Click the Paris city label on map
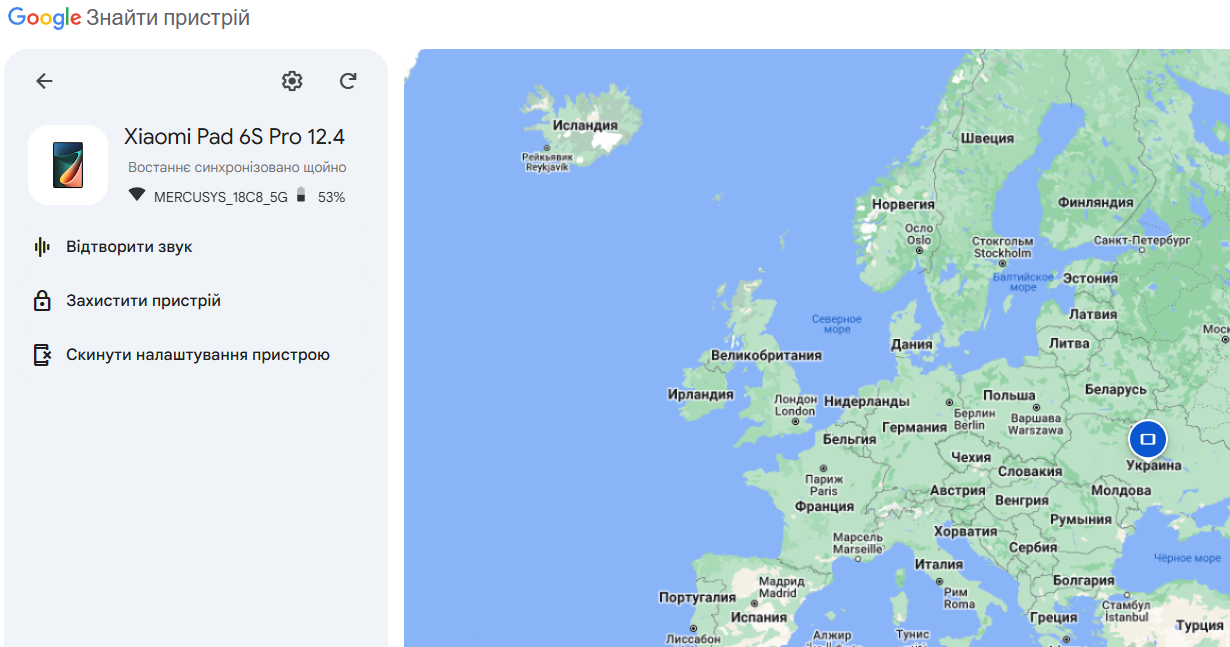Screen dimensions: 1230x647 pos(823,485)
